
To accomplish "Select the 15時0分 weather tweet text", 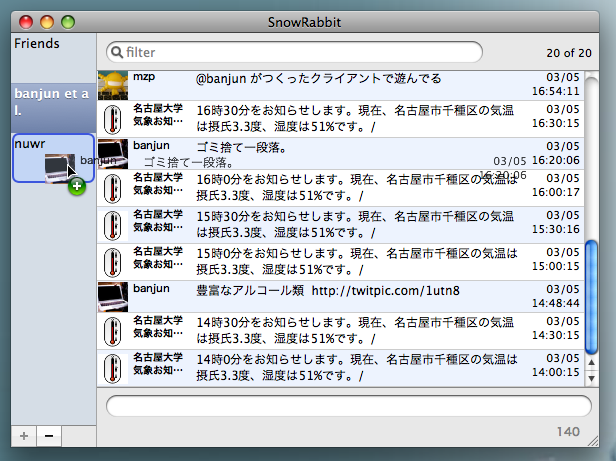I will (x=357, y=261).
